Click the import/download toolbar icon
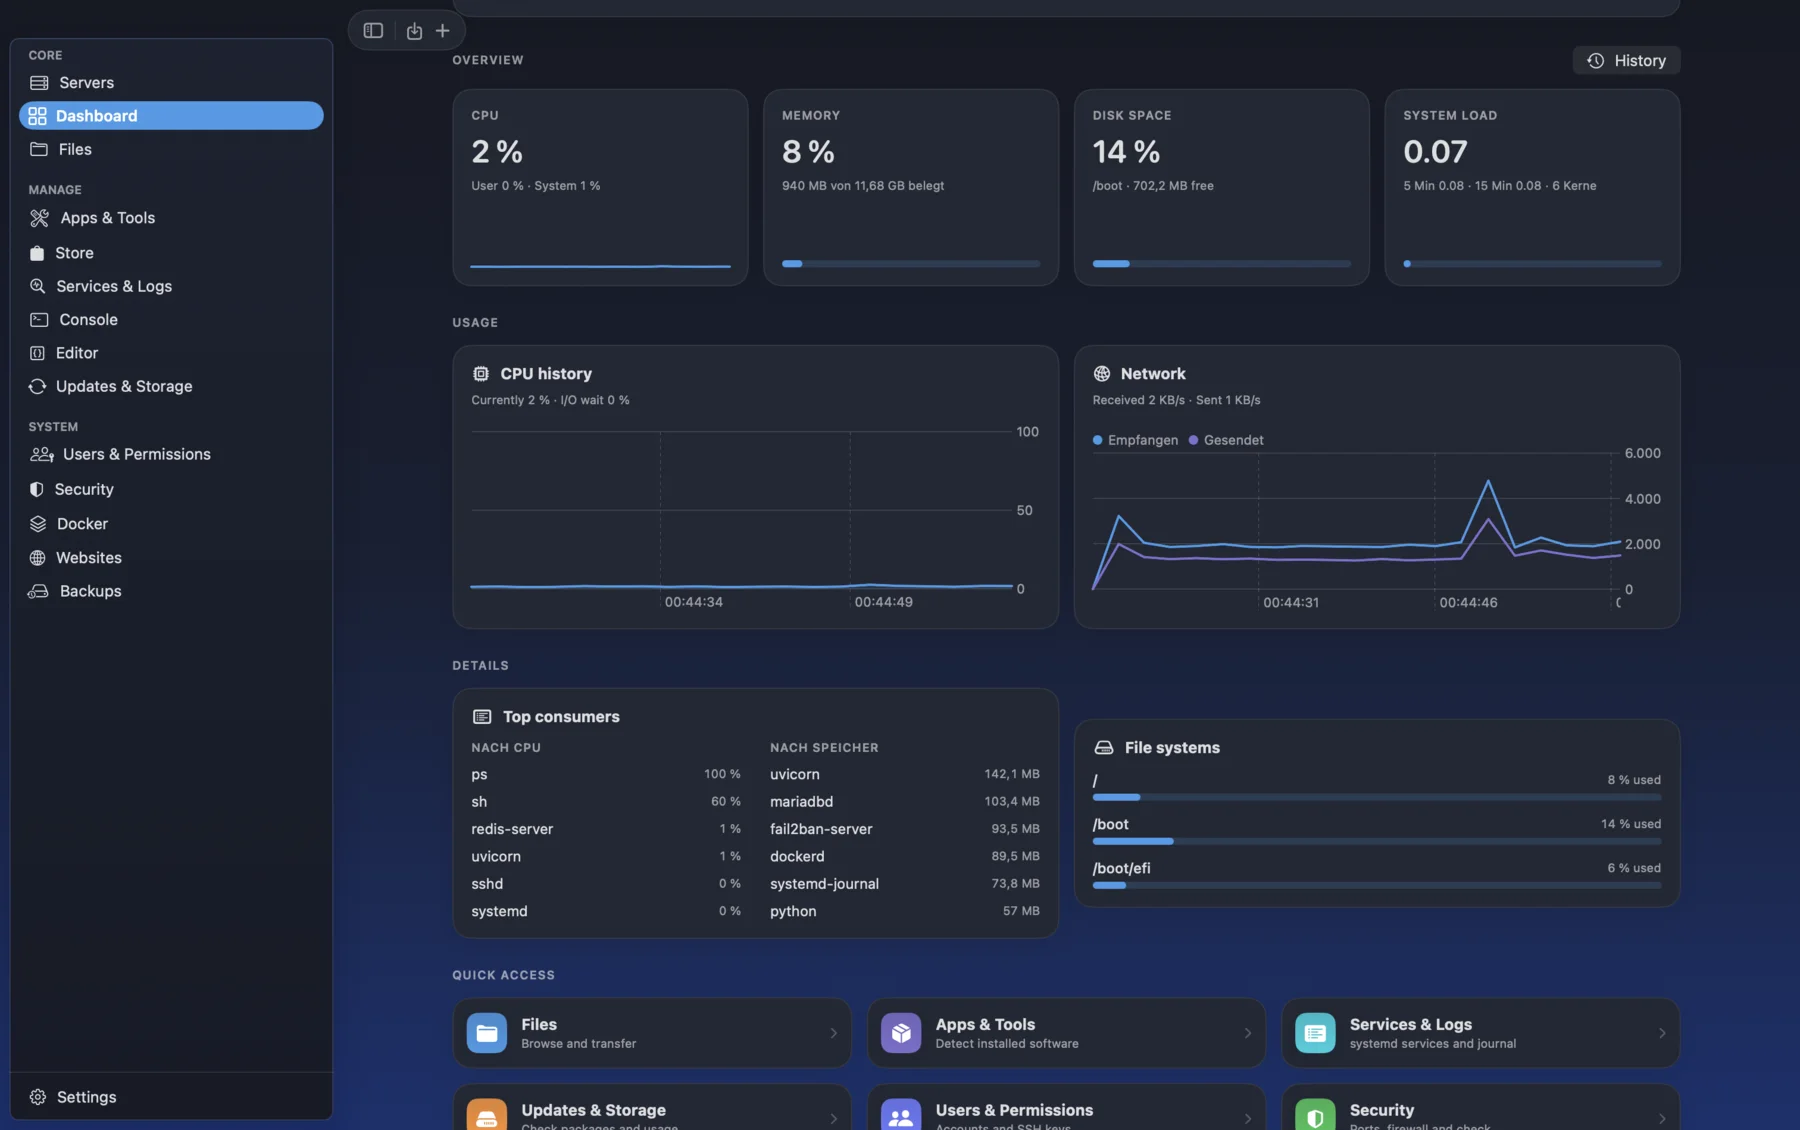This screenshot has height=1130, width=1800. point(414,31)
